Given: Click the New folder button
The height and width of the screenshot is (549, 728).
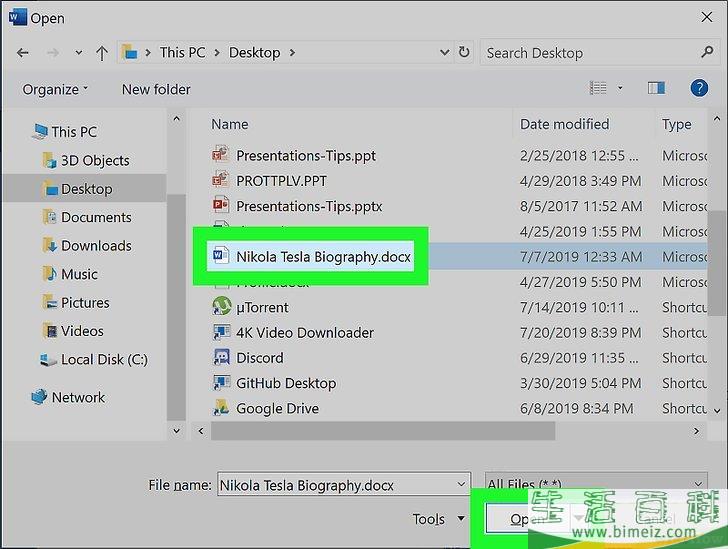Looking at the screenshot, I should (x=156, y=89).
